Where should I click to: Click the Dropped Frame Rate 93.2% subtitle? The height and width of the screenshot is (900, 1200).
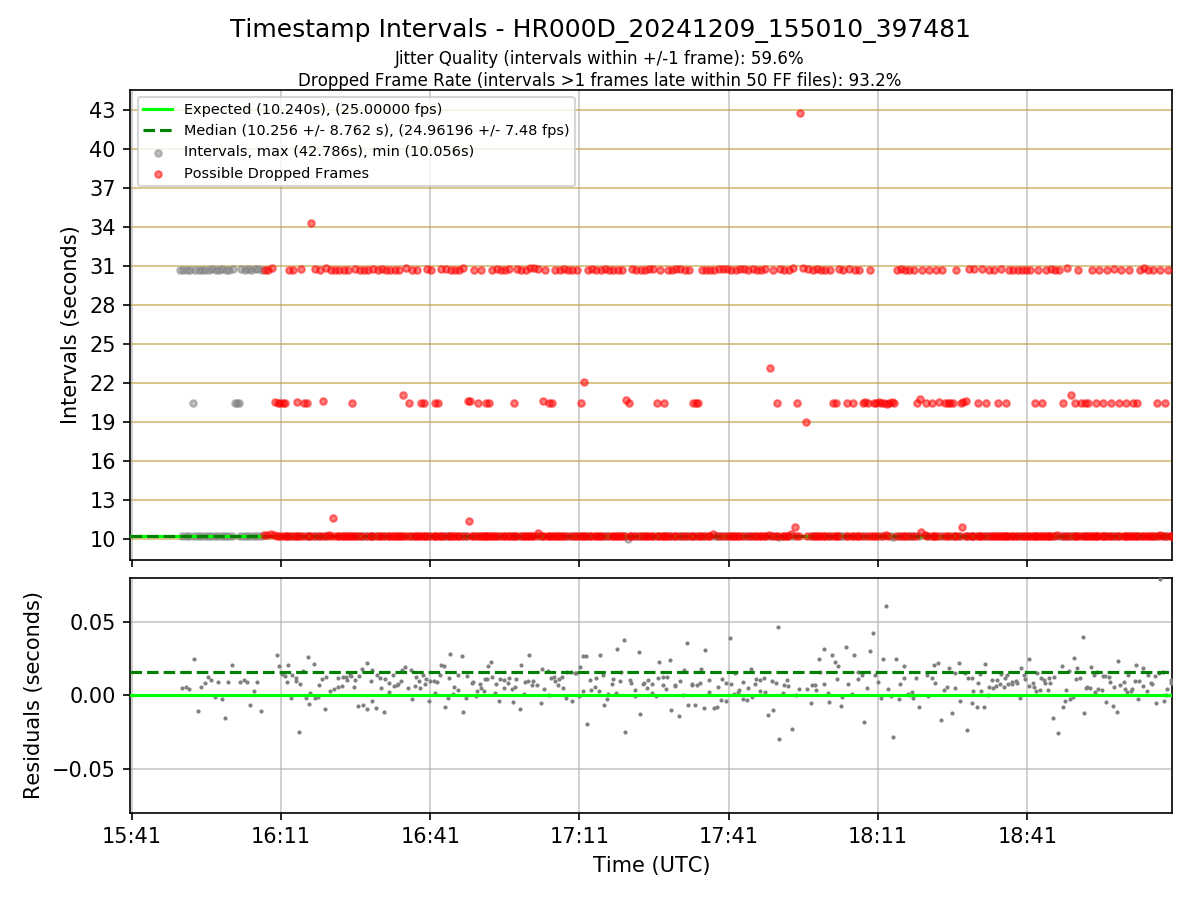click(x=599, y=80)
